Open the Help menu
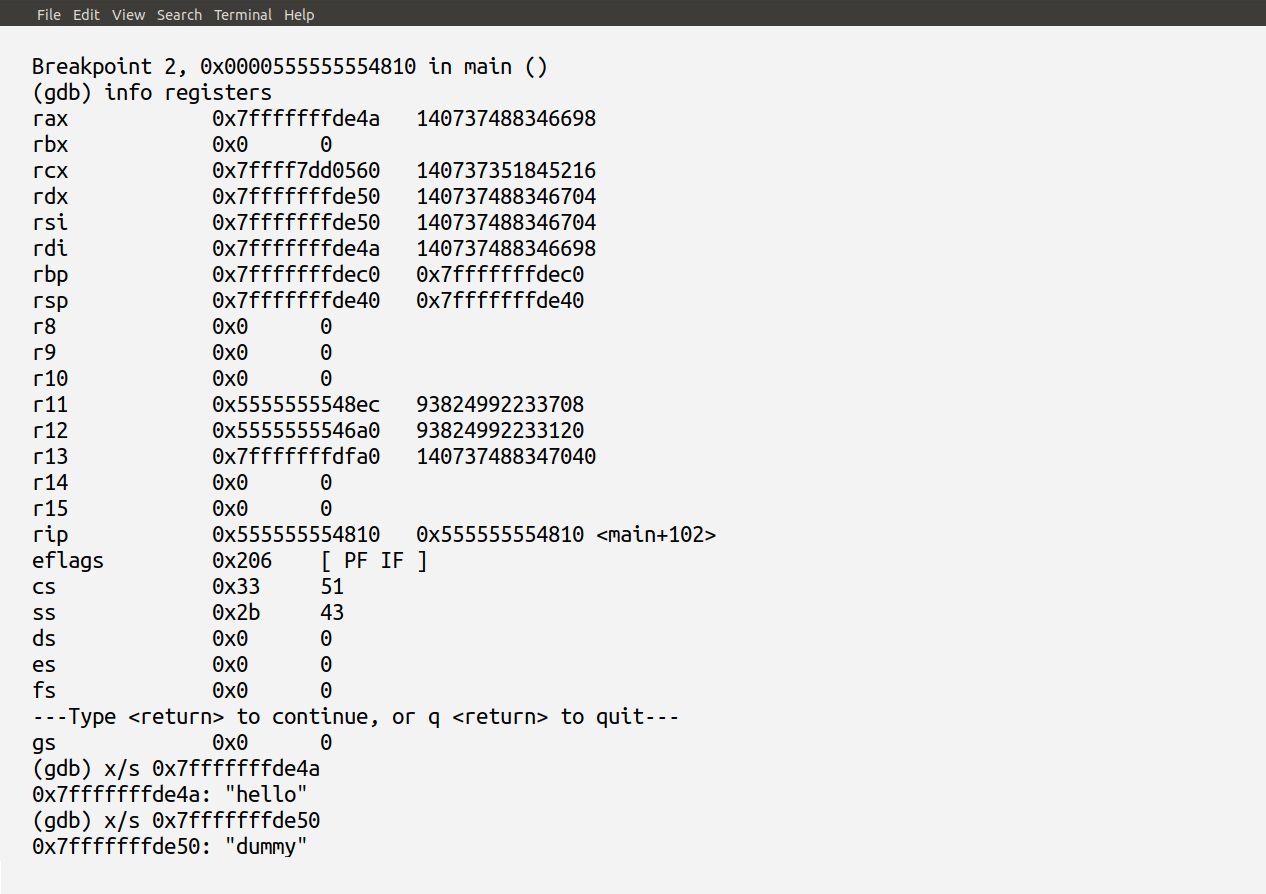 click(x=299, y=15)
